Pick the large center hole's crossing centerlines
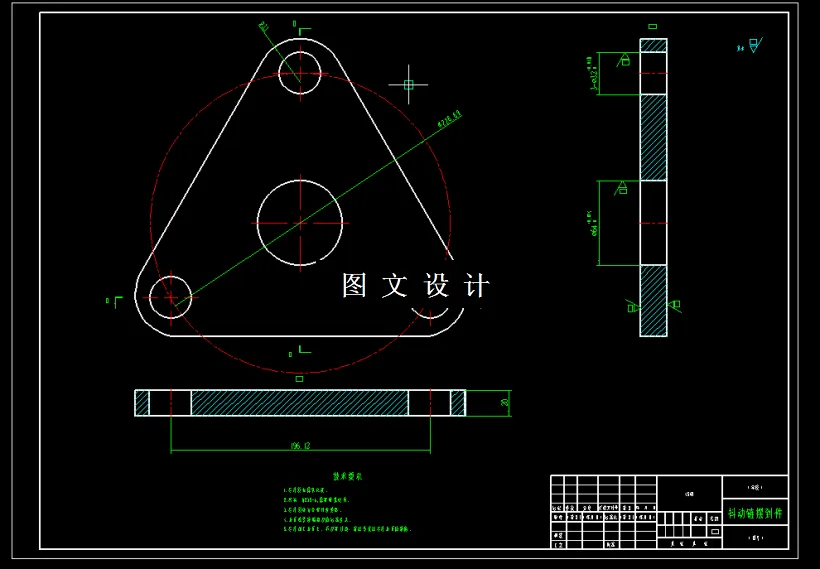 (x=300, y=223)
